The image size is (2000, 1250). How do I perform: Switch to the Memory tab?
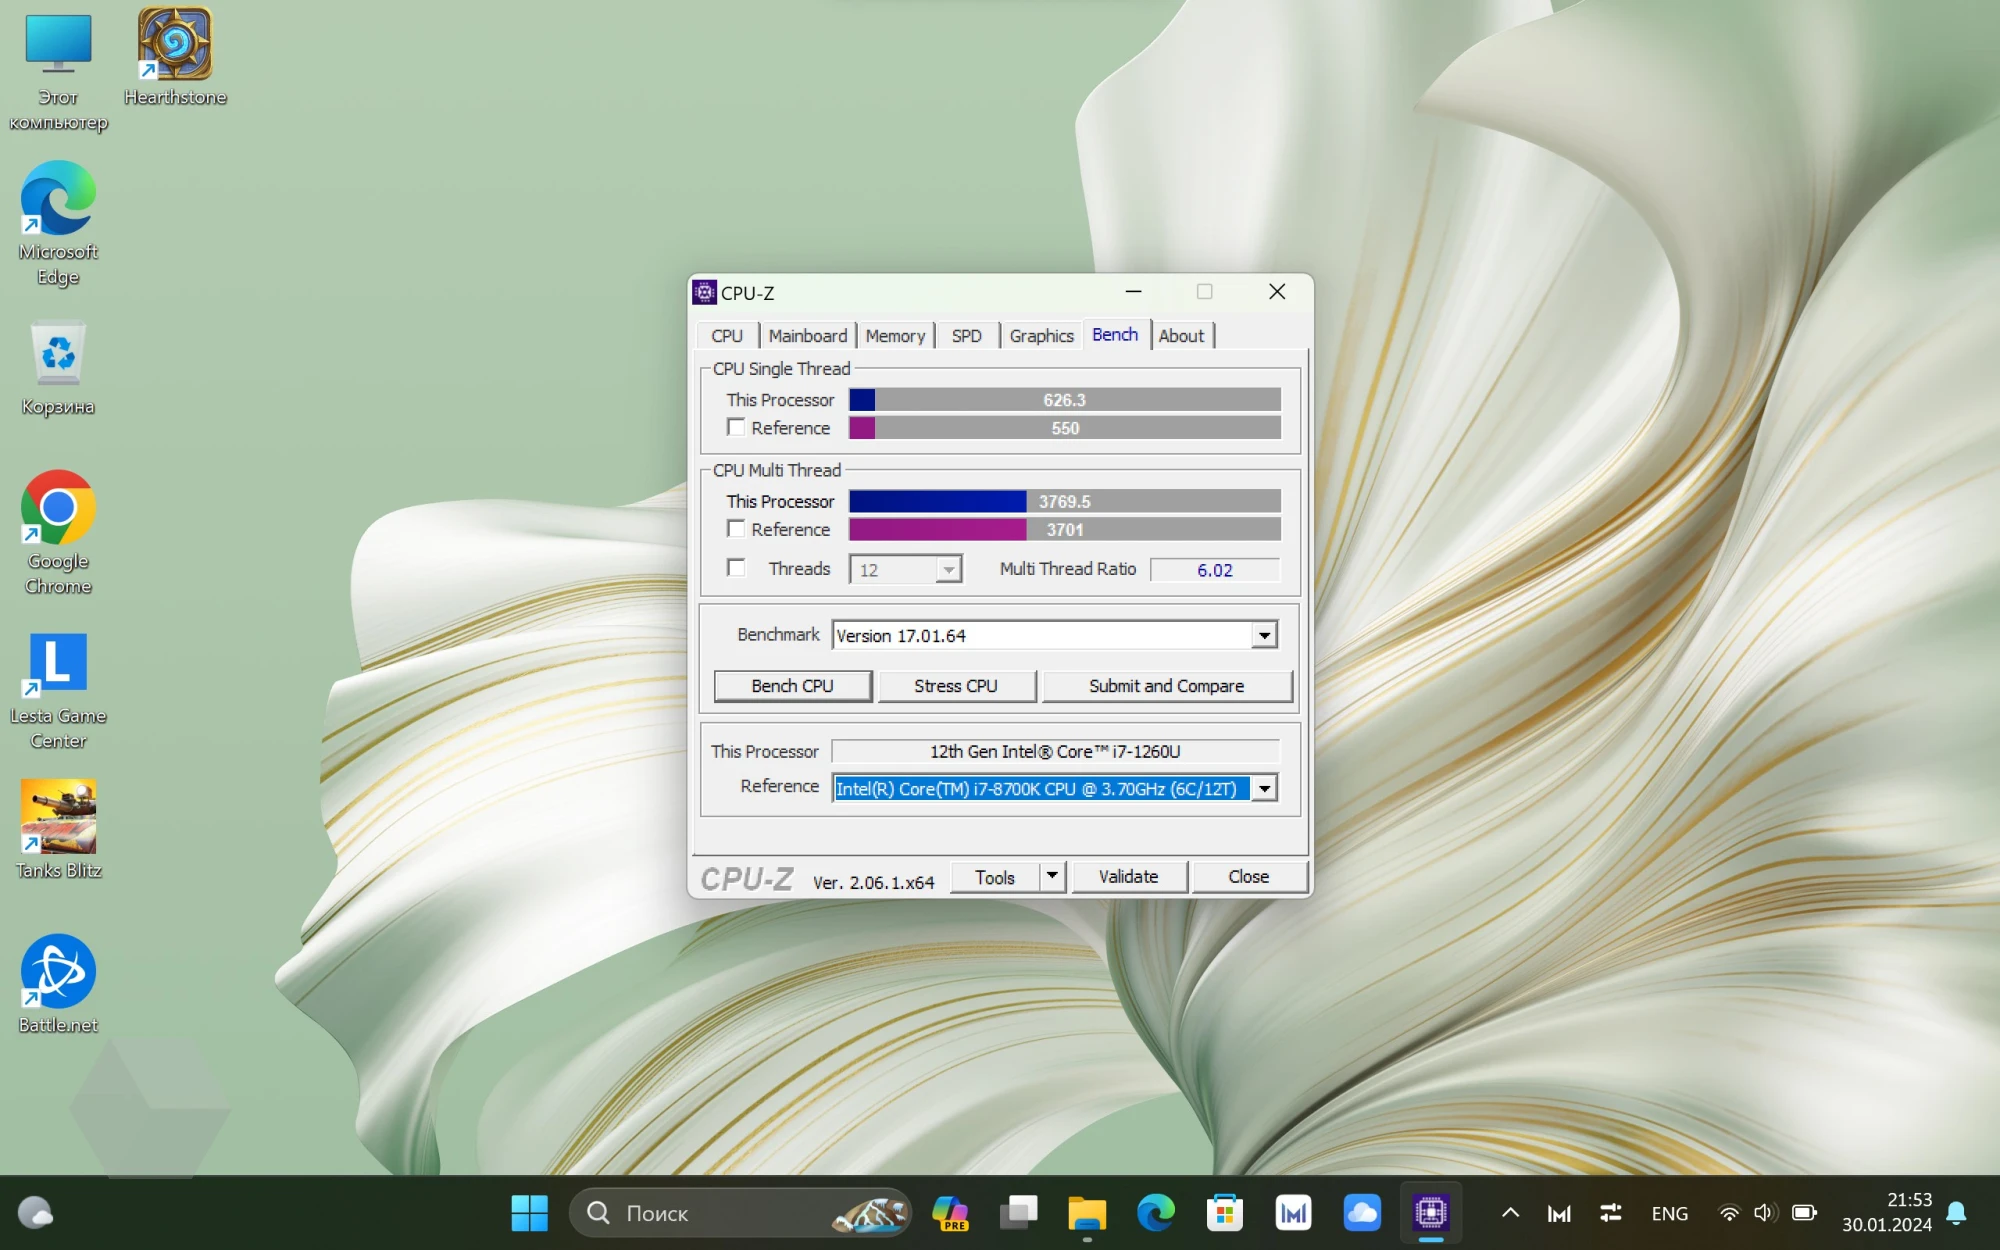tap(895, 336)
